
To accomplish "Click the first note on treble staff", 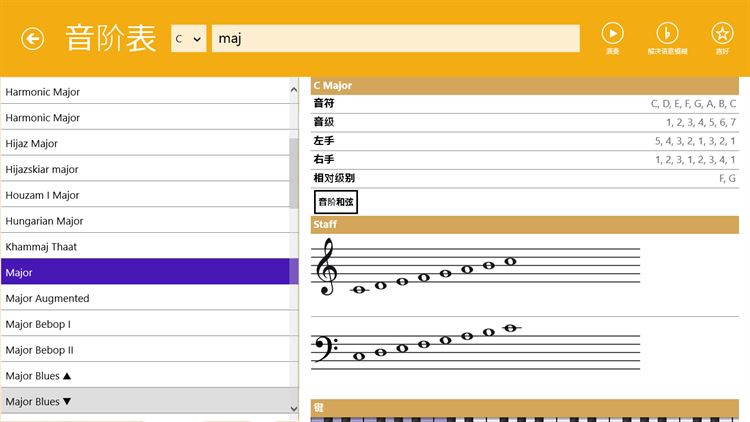I will click(x=359, y=289).
